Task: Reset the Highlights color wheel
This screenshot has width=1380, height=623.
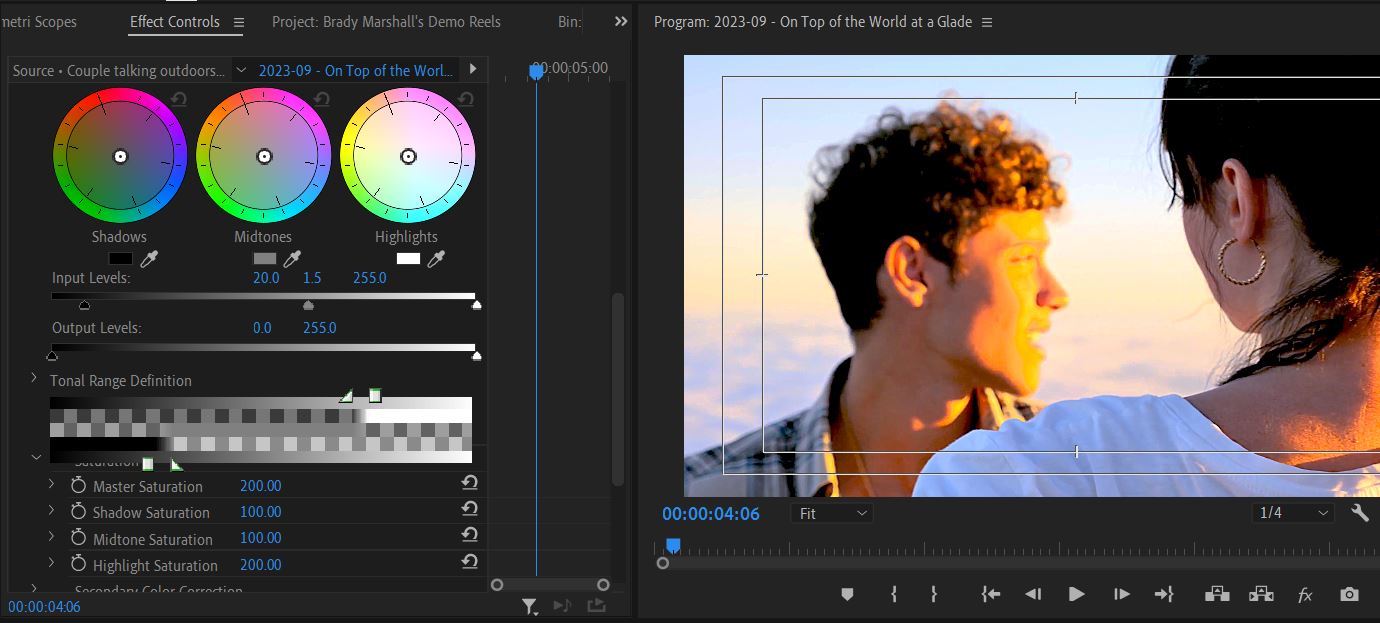Action: coord(466,99)
